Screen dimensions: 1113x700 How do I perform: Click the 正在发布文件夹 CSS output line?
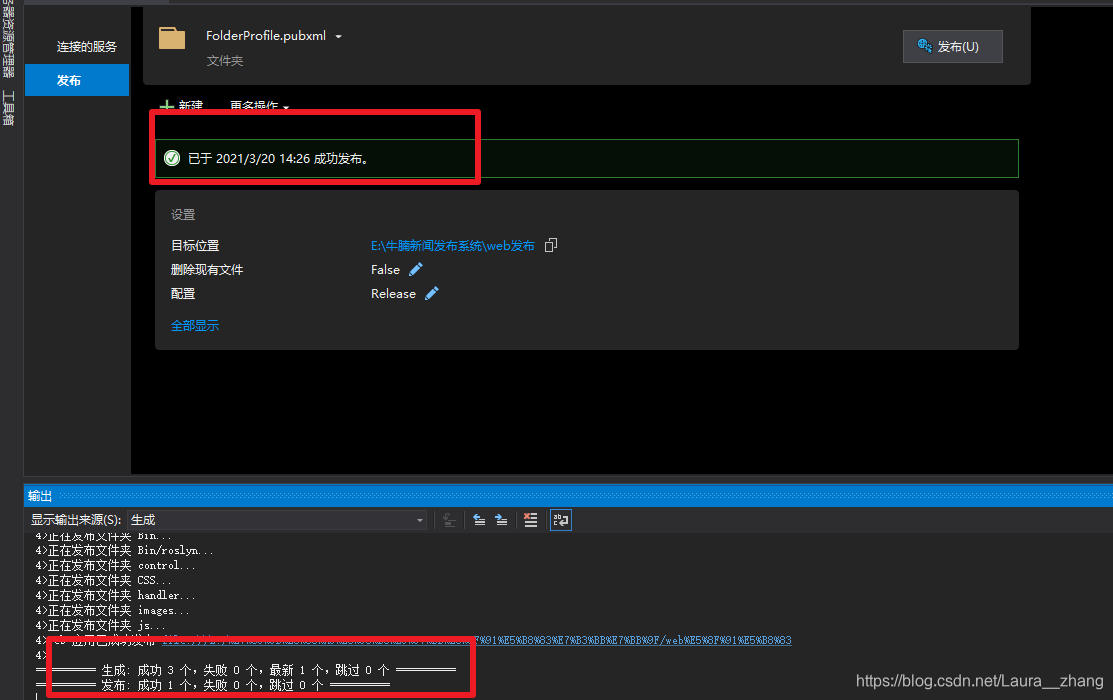[104, 580]
